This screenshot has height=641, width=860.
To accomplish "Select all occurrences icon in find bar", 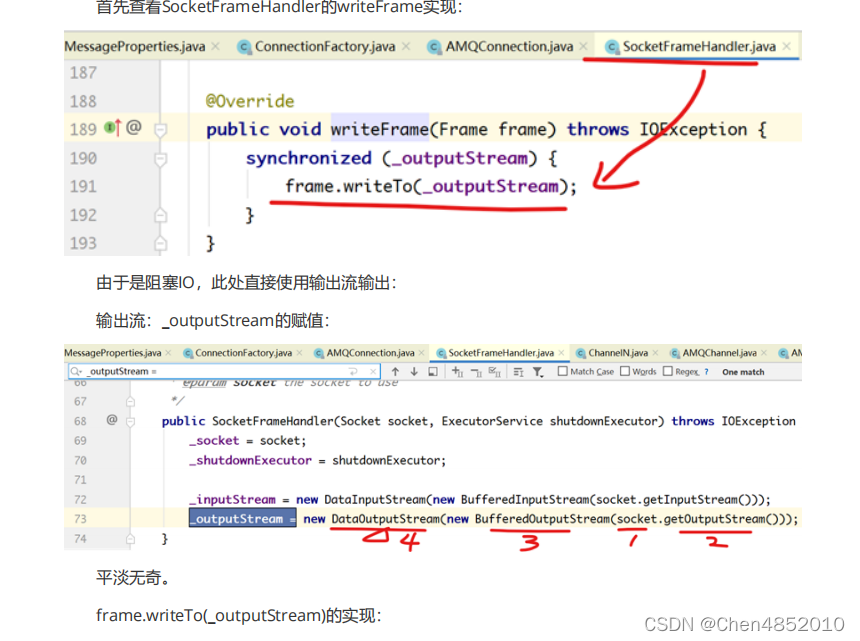I will click(x=495, y=372).
